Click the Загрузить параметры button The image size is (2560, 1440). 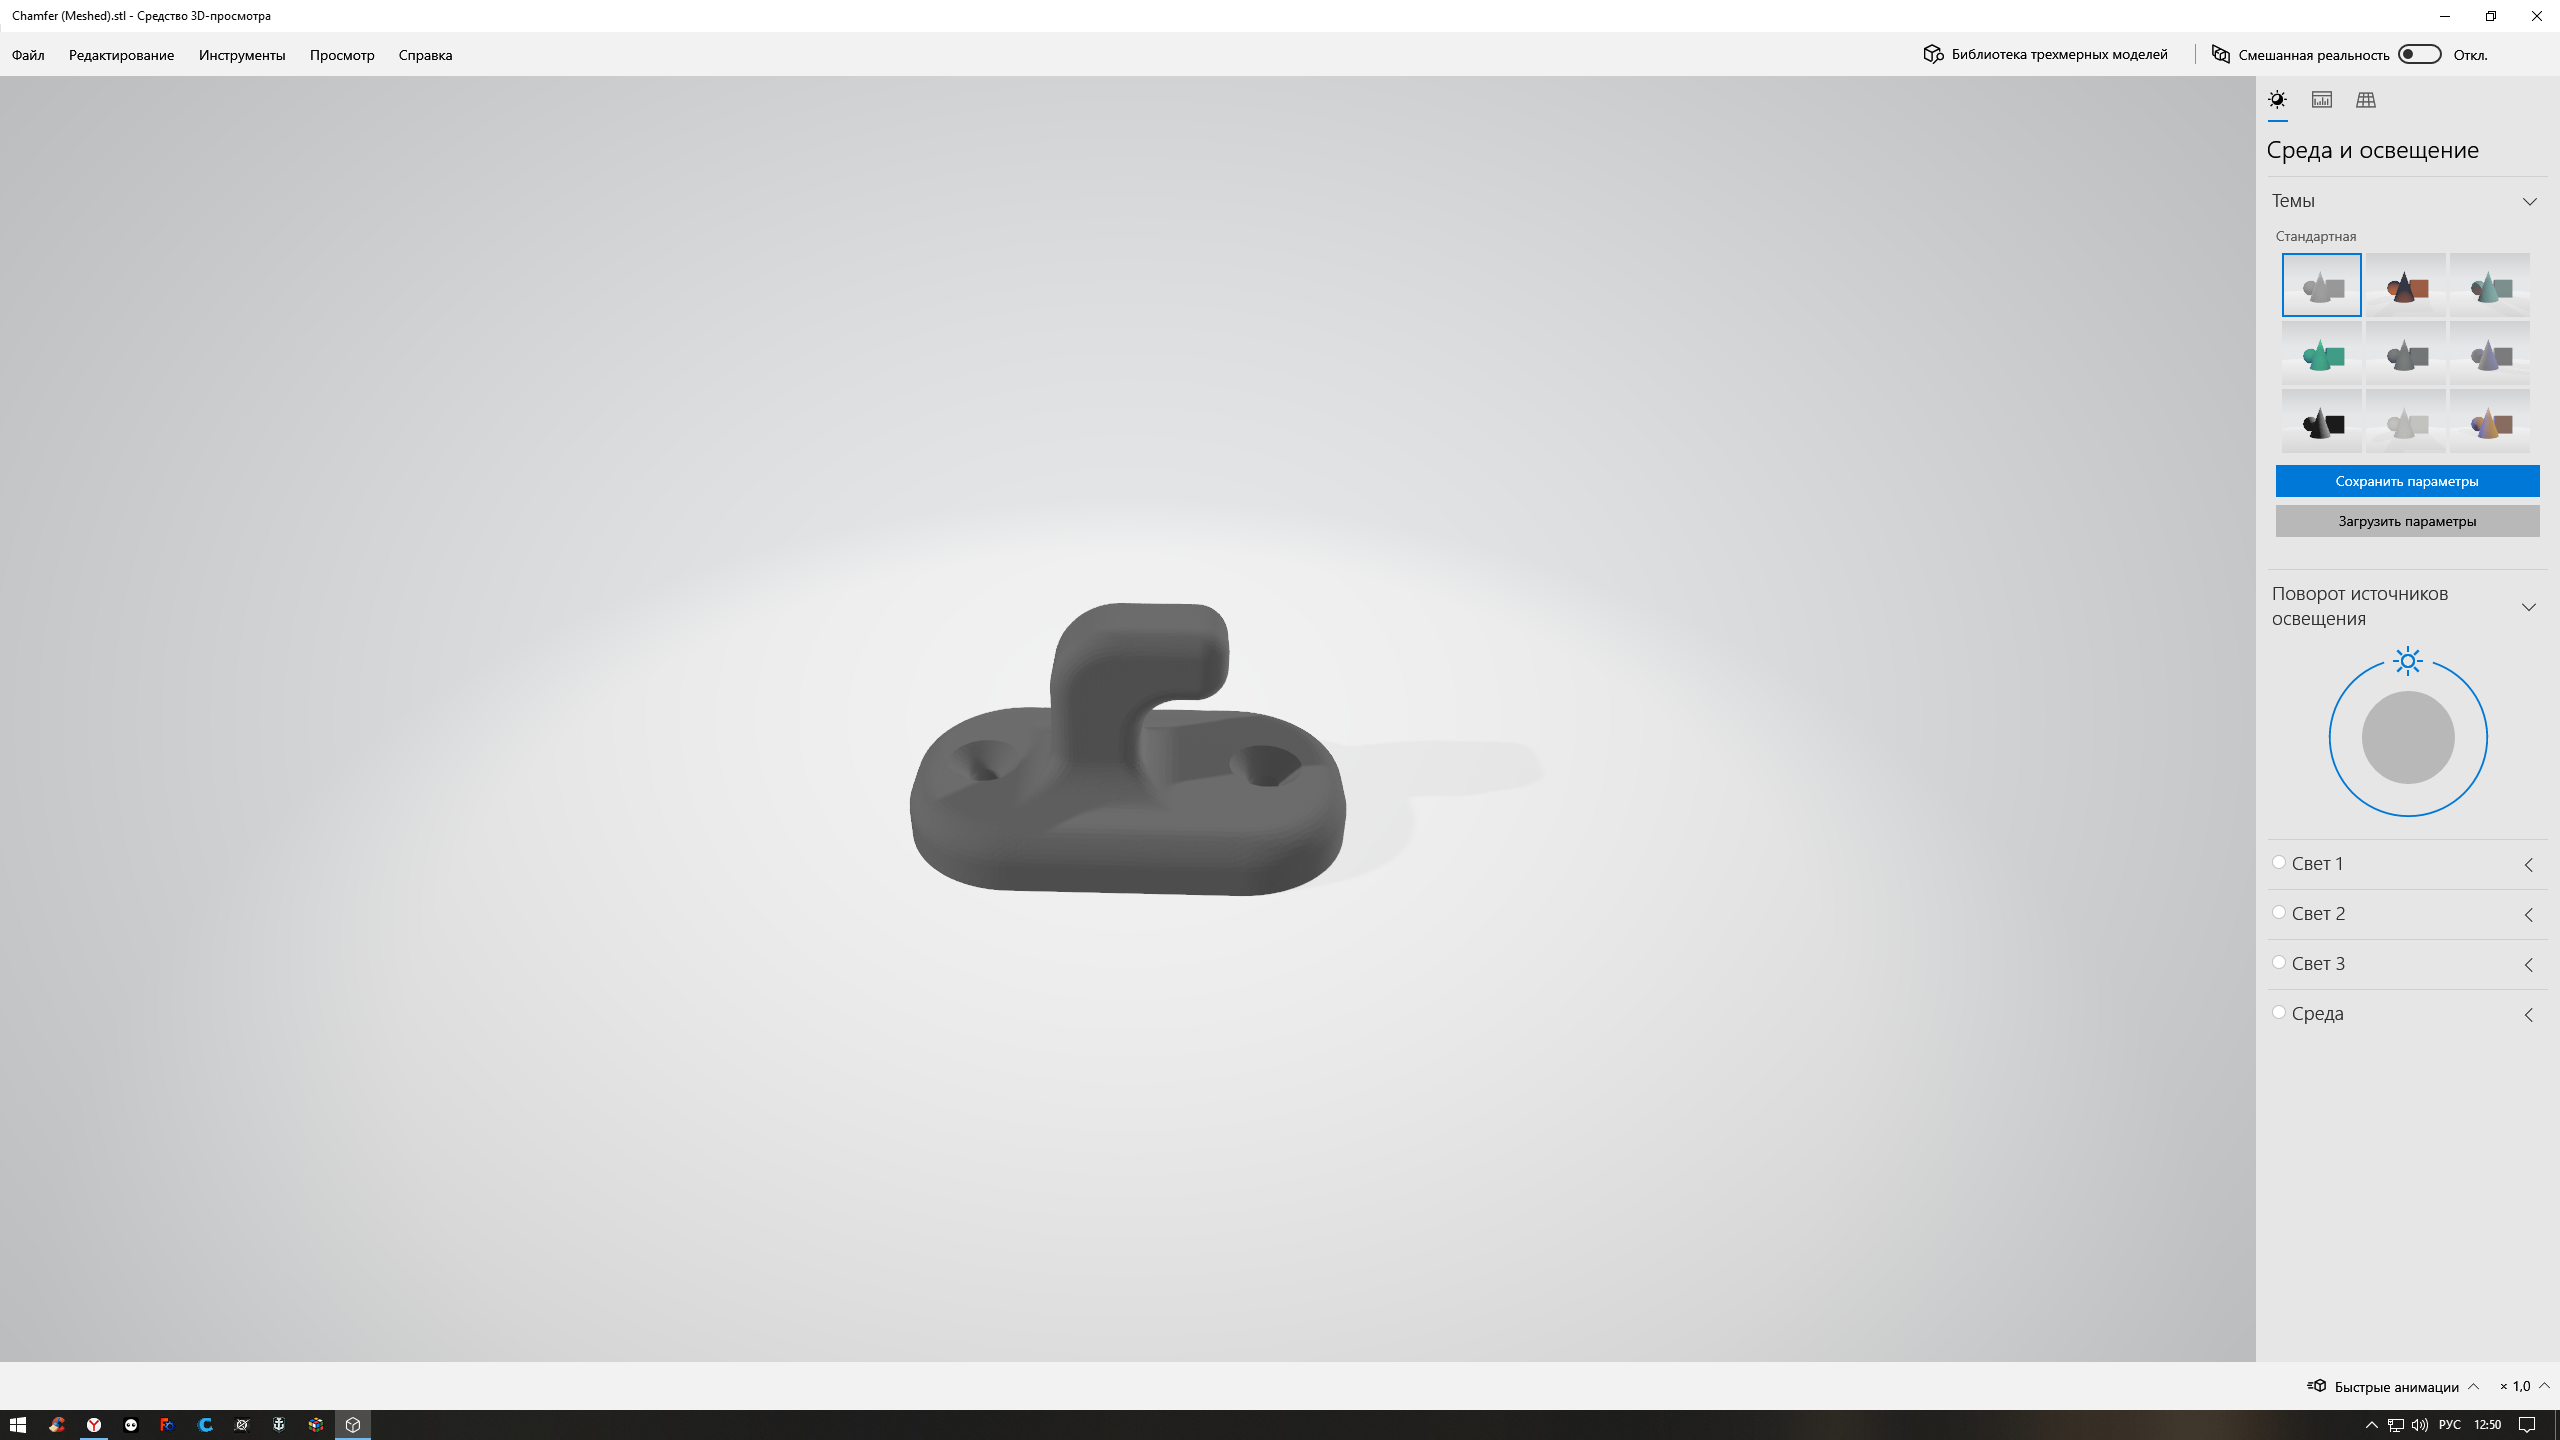point(2407,521)
